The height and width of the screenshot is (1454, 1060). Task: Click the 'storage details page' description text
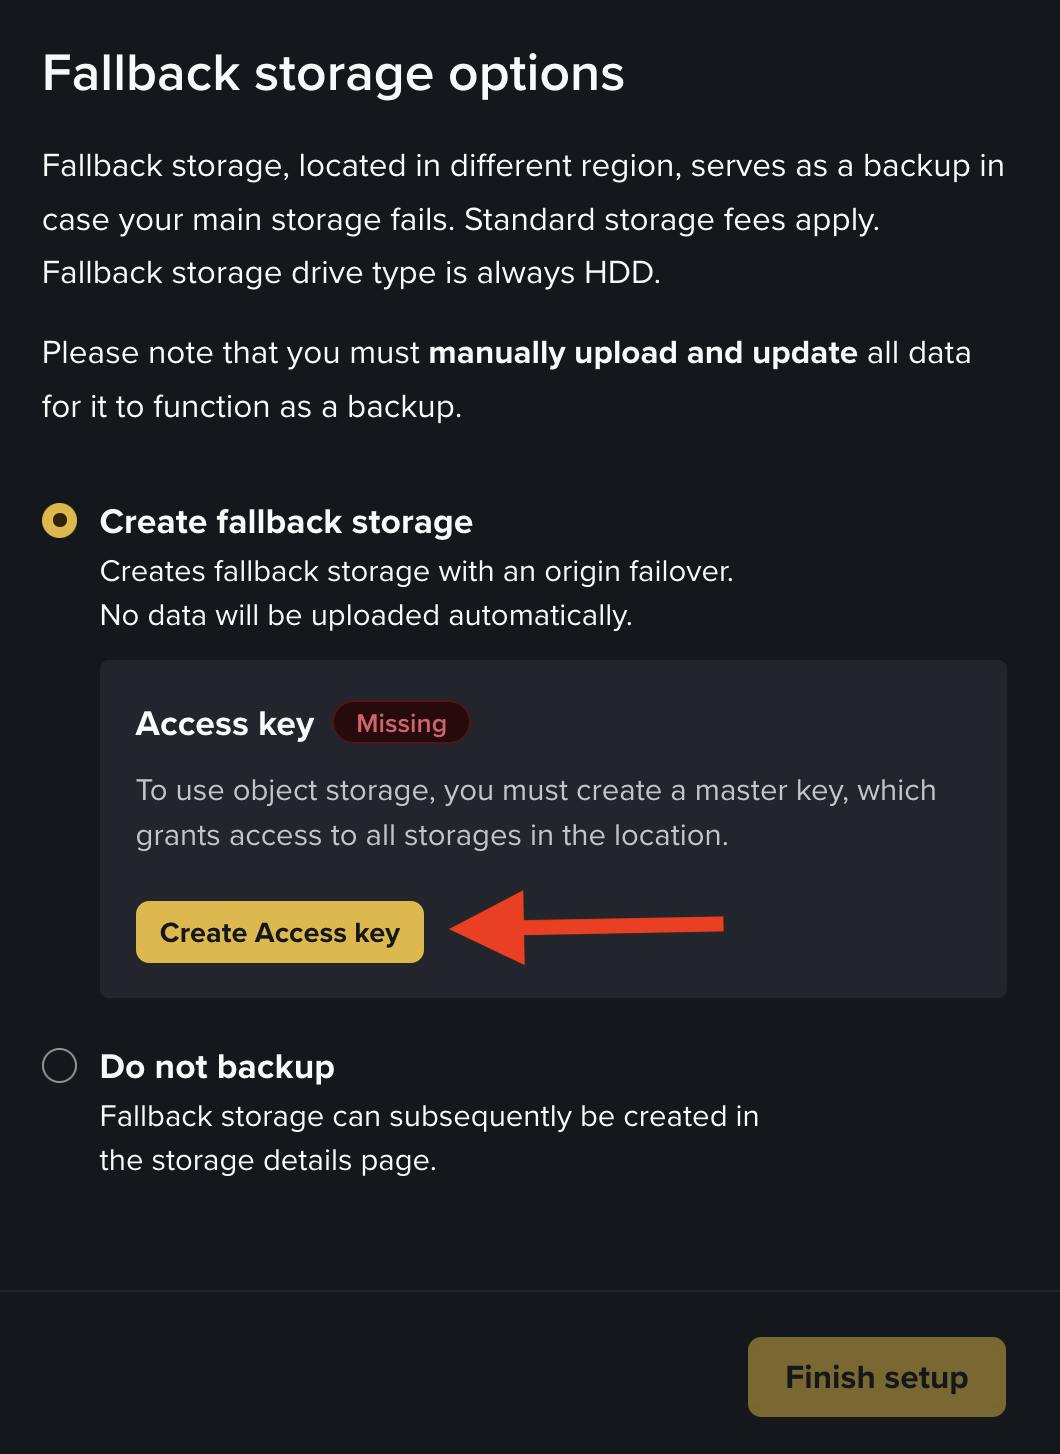(x=268, y=1161)
